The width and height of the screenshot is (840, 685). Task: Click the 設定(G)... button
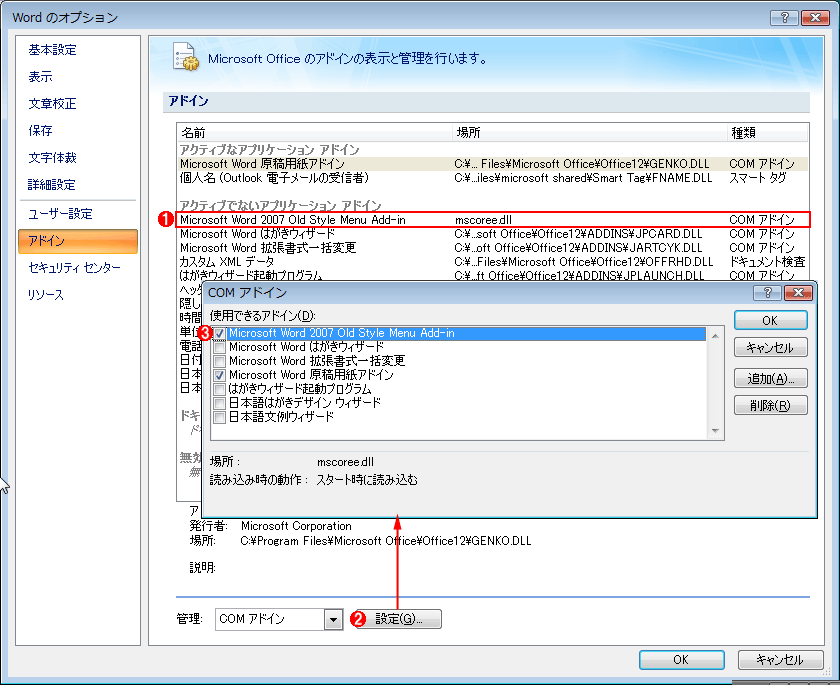click(x=399, y=619)
